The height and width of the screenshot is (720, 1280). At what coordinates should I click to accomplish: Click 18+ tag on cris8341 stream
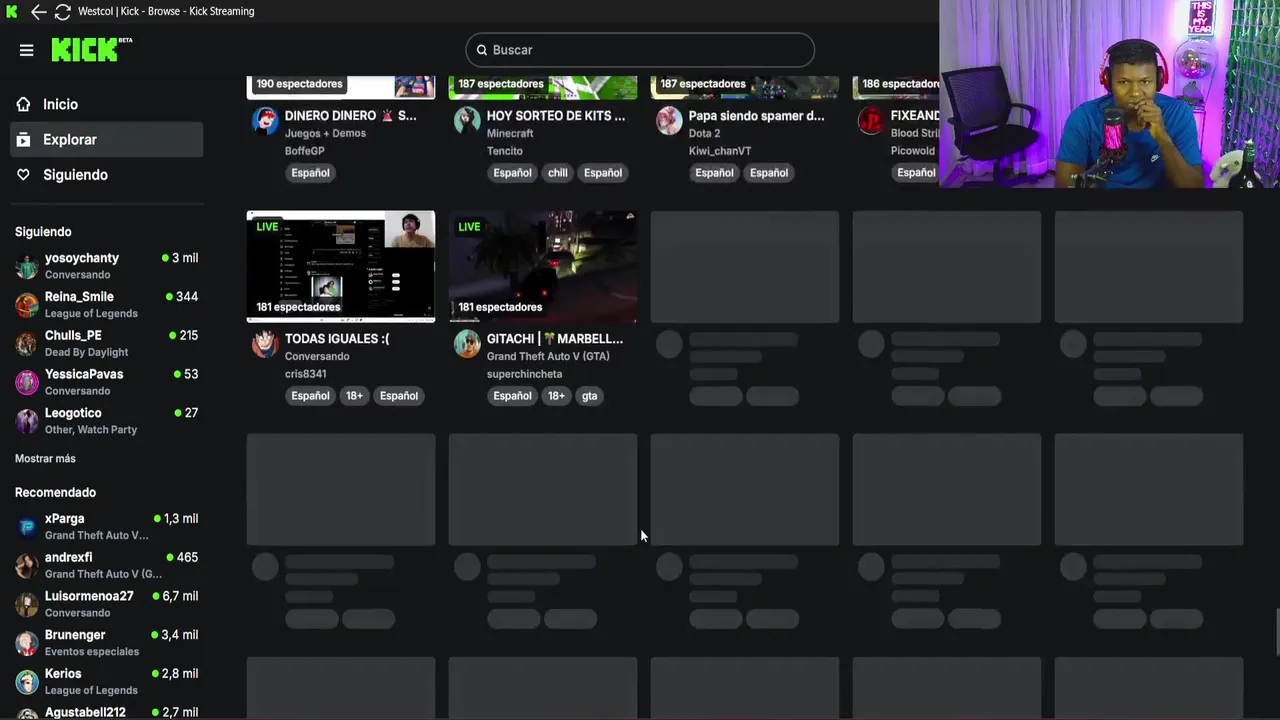pyautogui.click(x=355, y=396)
